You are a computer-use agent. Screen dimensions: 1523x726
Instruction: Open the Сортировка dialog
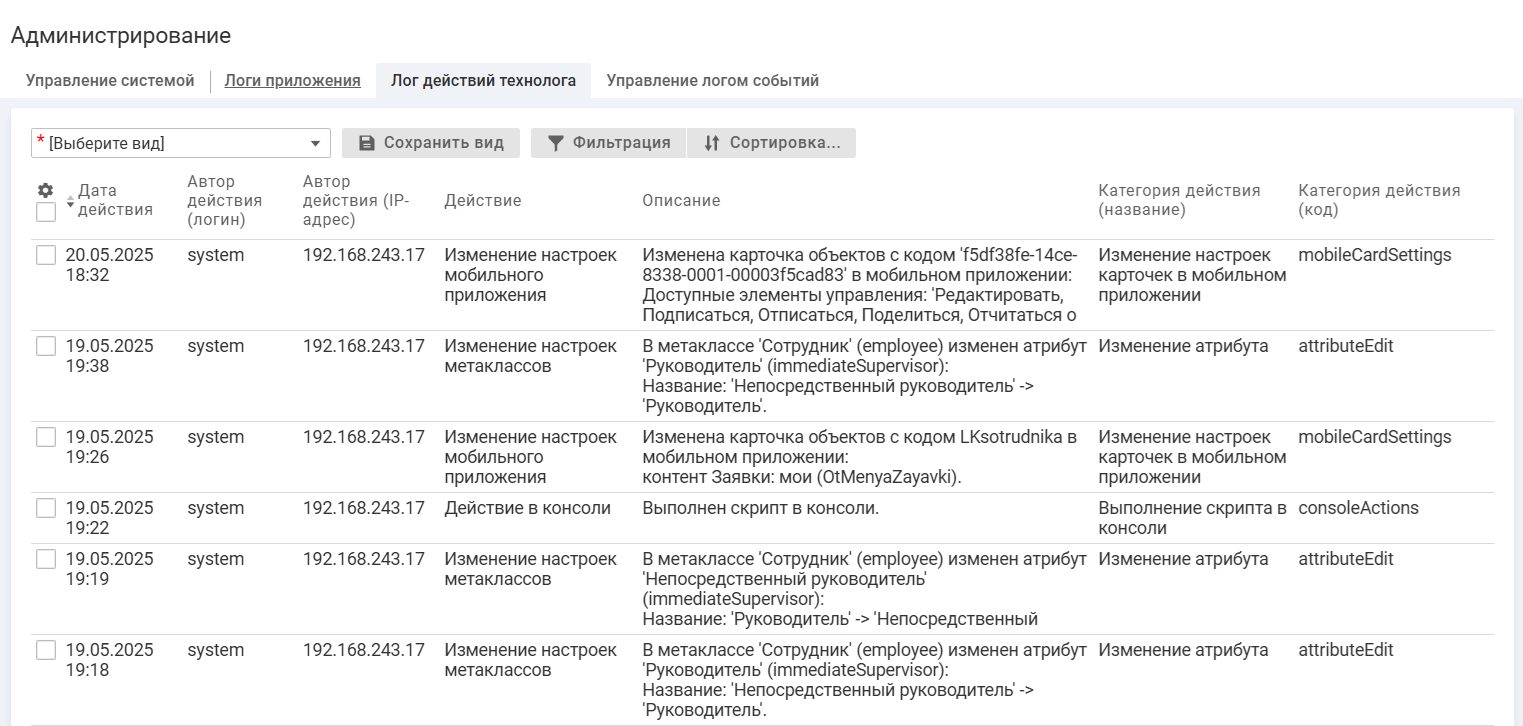[771, 143]
